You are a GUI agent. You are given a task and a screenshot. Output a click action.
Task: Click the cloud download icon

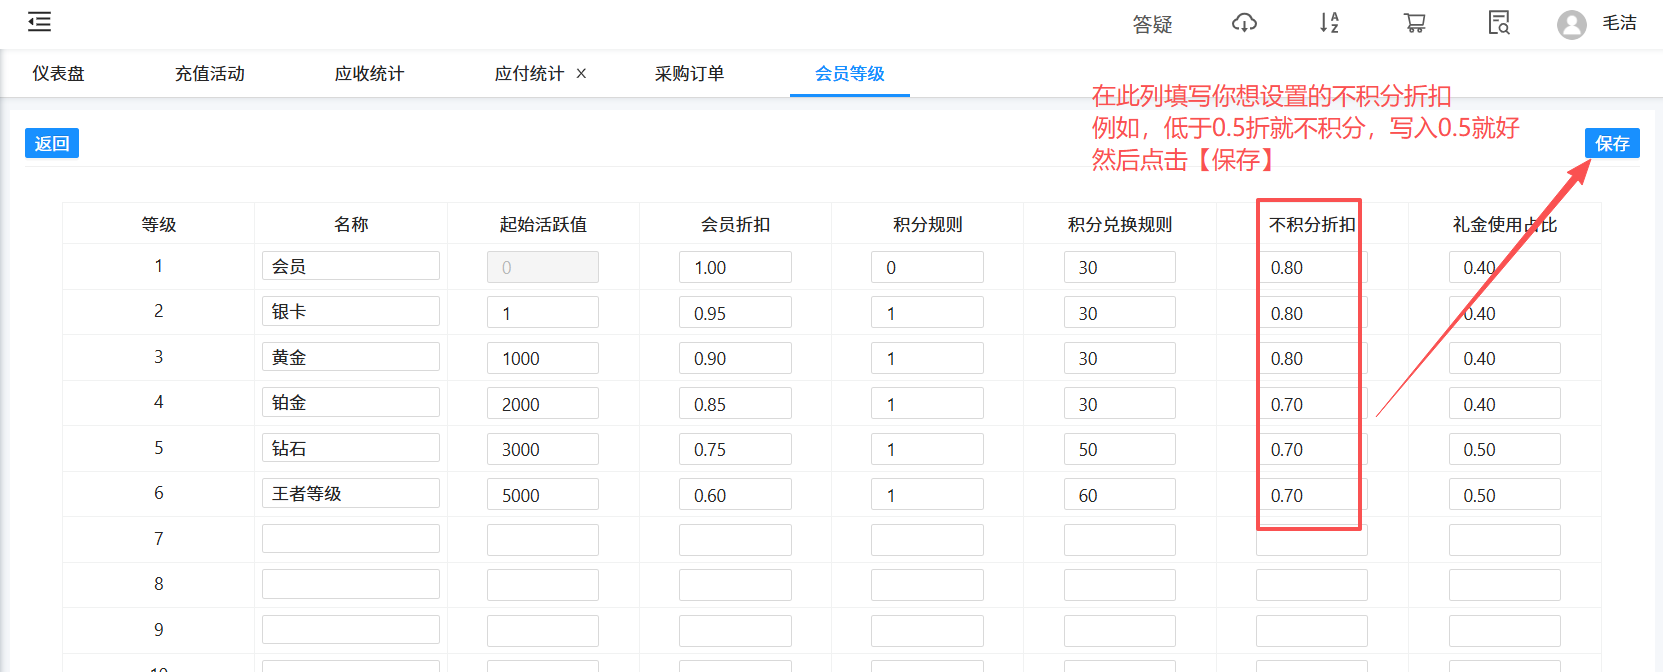1244,23
